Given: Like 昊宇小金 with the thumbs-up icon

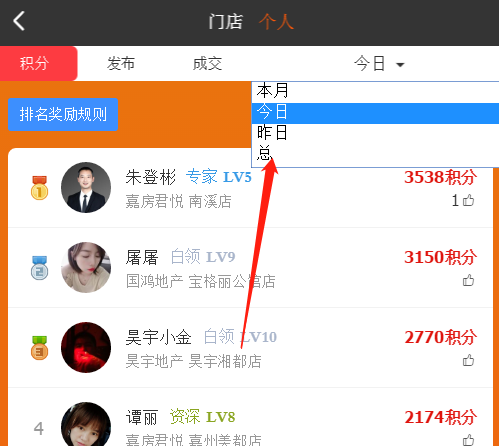Looking at the screenshot, I should pyautogui.click(x=468, y=360).
